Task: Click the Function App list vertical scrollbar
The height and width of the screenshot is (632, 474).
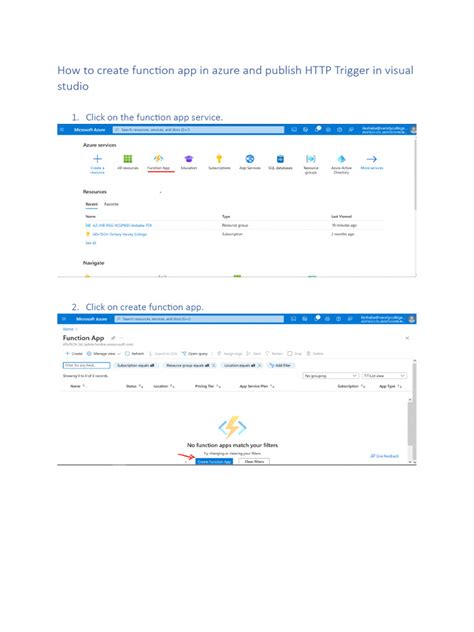Action: [x=410, y=423]
